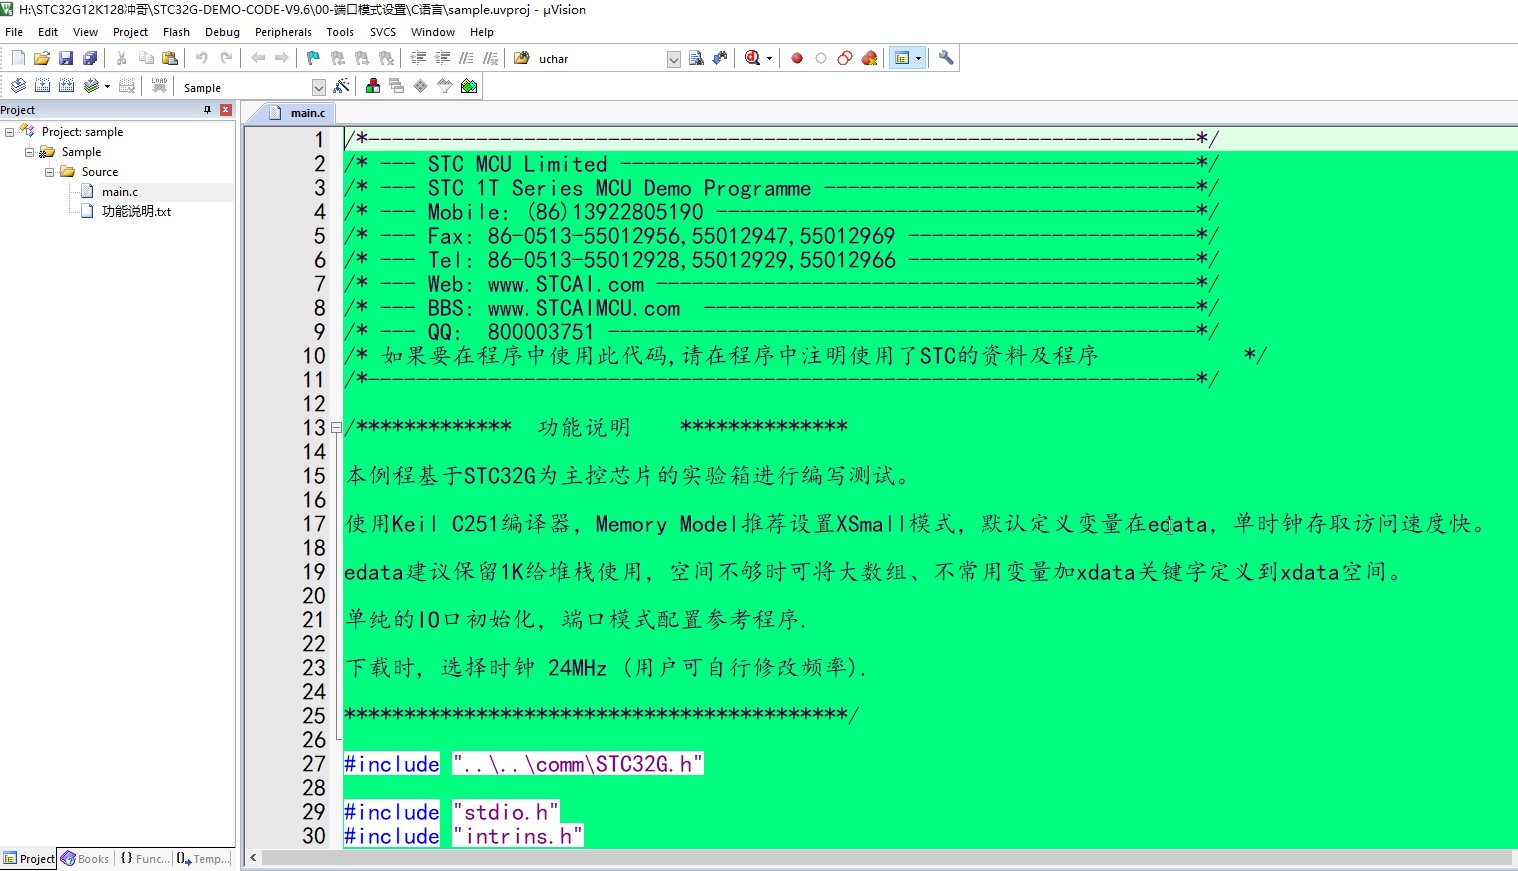Click the horizontal scrollbar track under the editor
This screenshot has width=1518, height=871.
coord(887,858)
